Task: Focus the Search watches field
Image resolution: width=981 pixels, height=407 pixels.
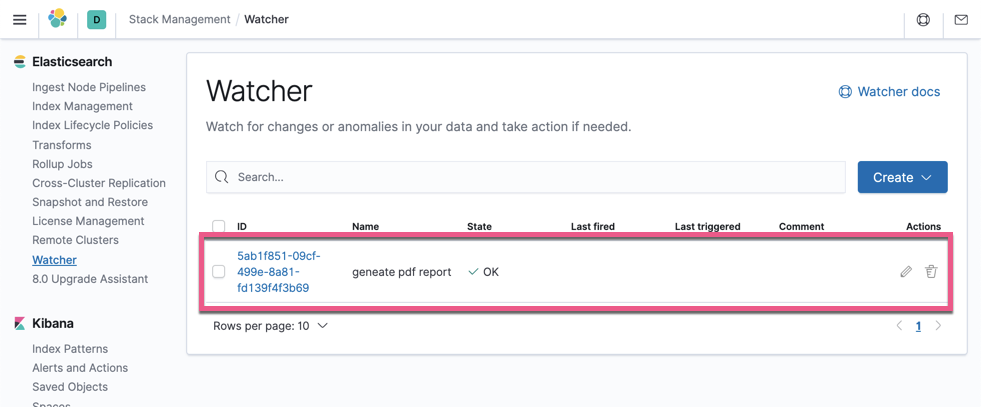Action: click(x=526, y=177)
